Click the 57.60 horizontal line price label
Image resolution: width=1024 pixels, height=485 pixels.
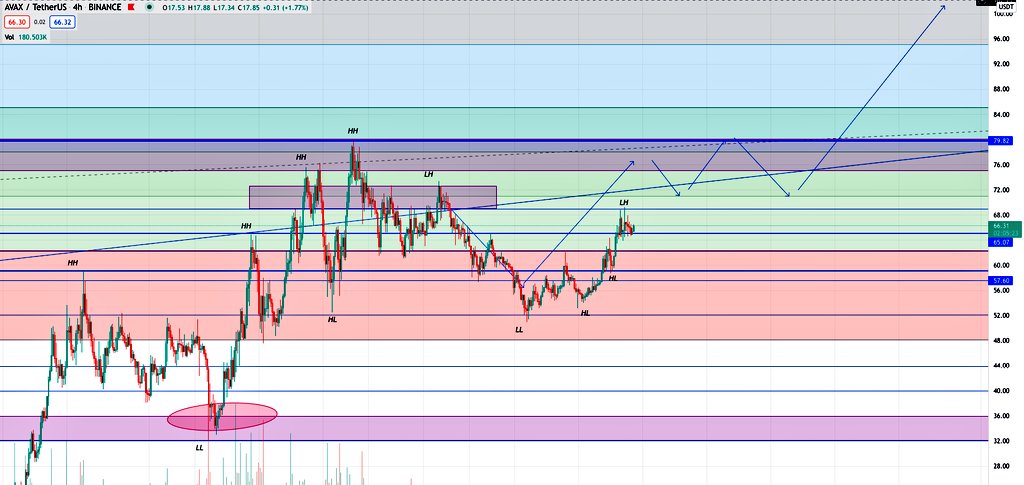(1002, 280)
